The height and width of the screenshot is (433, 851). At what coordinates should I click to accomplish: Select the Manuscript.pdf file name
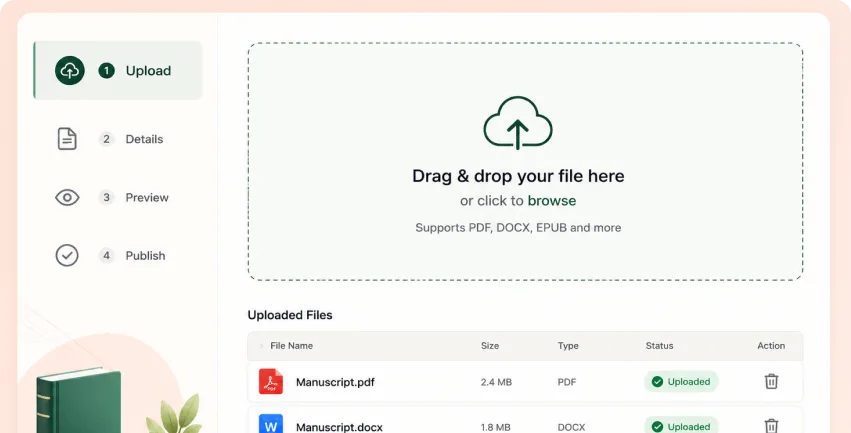335,382
